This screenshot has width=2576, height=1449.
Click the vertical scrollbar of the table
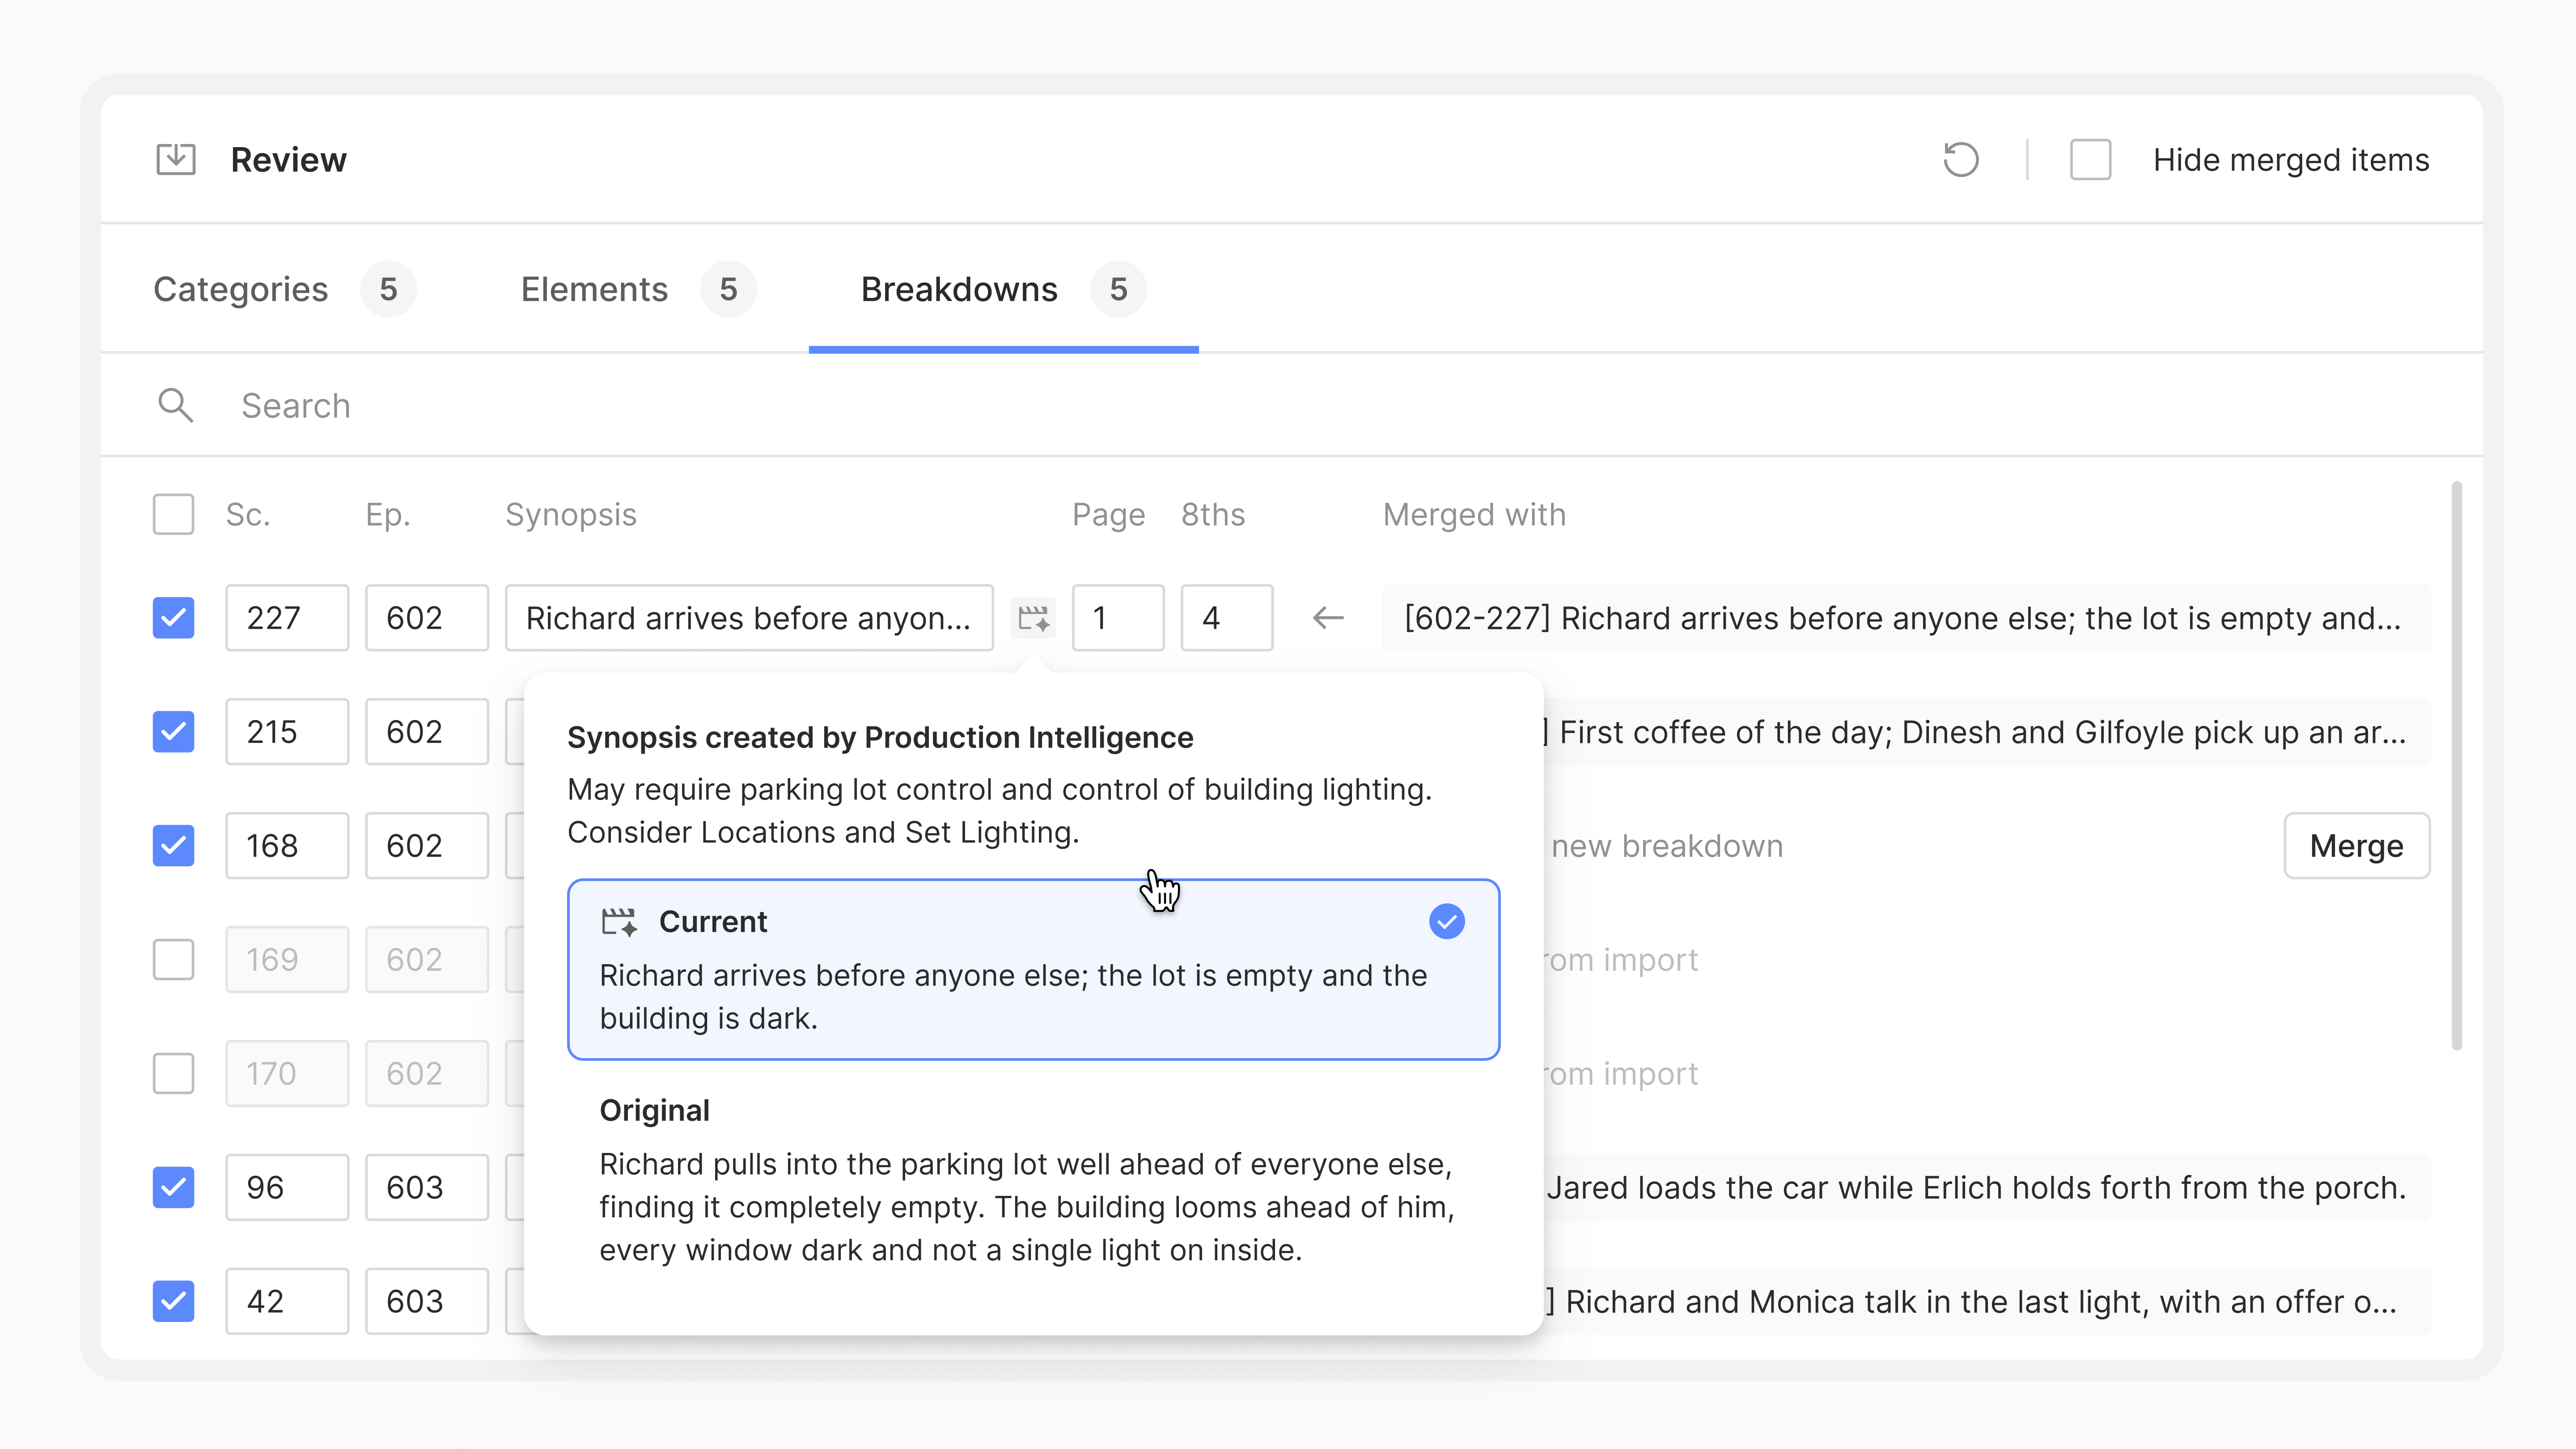point(2456,766)
